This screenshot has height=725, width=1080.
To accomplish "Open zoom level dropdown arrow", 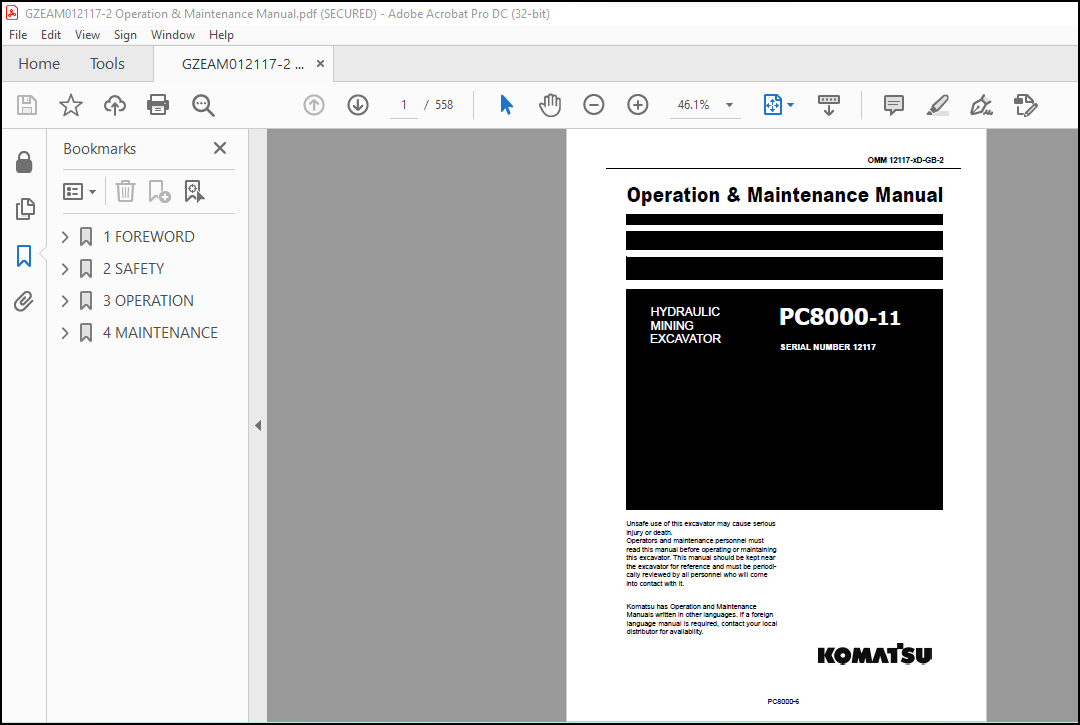I will (x=729, y=105).
